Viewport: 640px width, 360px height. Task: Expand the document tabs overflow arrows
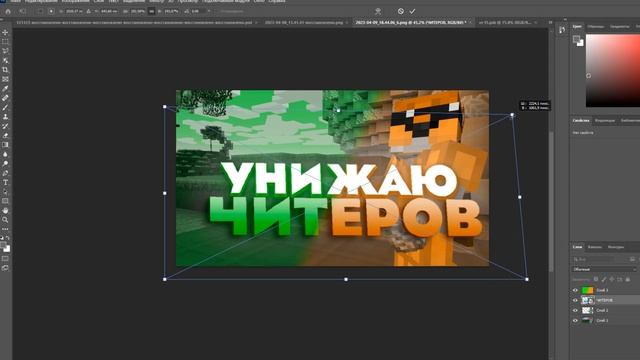(550, 22)
